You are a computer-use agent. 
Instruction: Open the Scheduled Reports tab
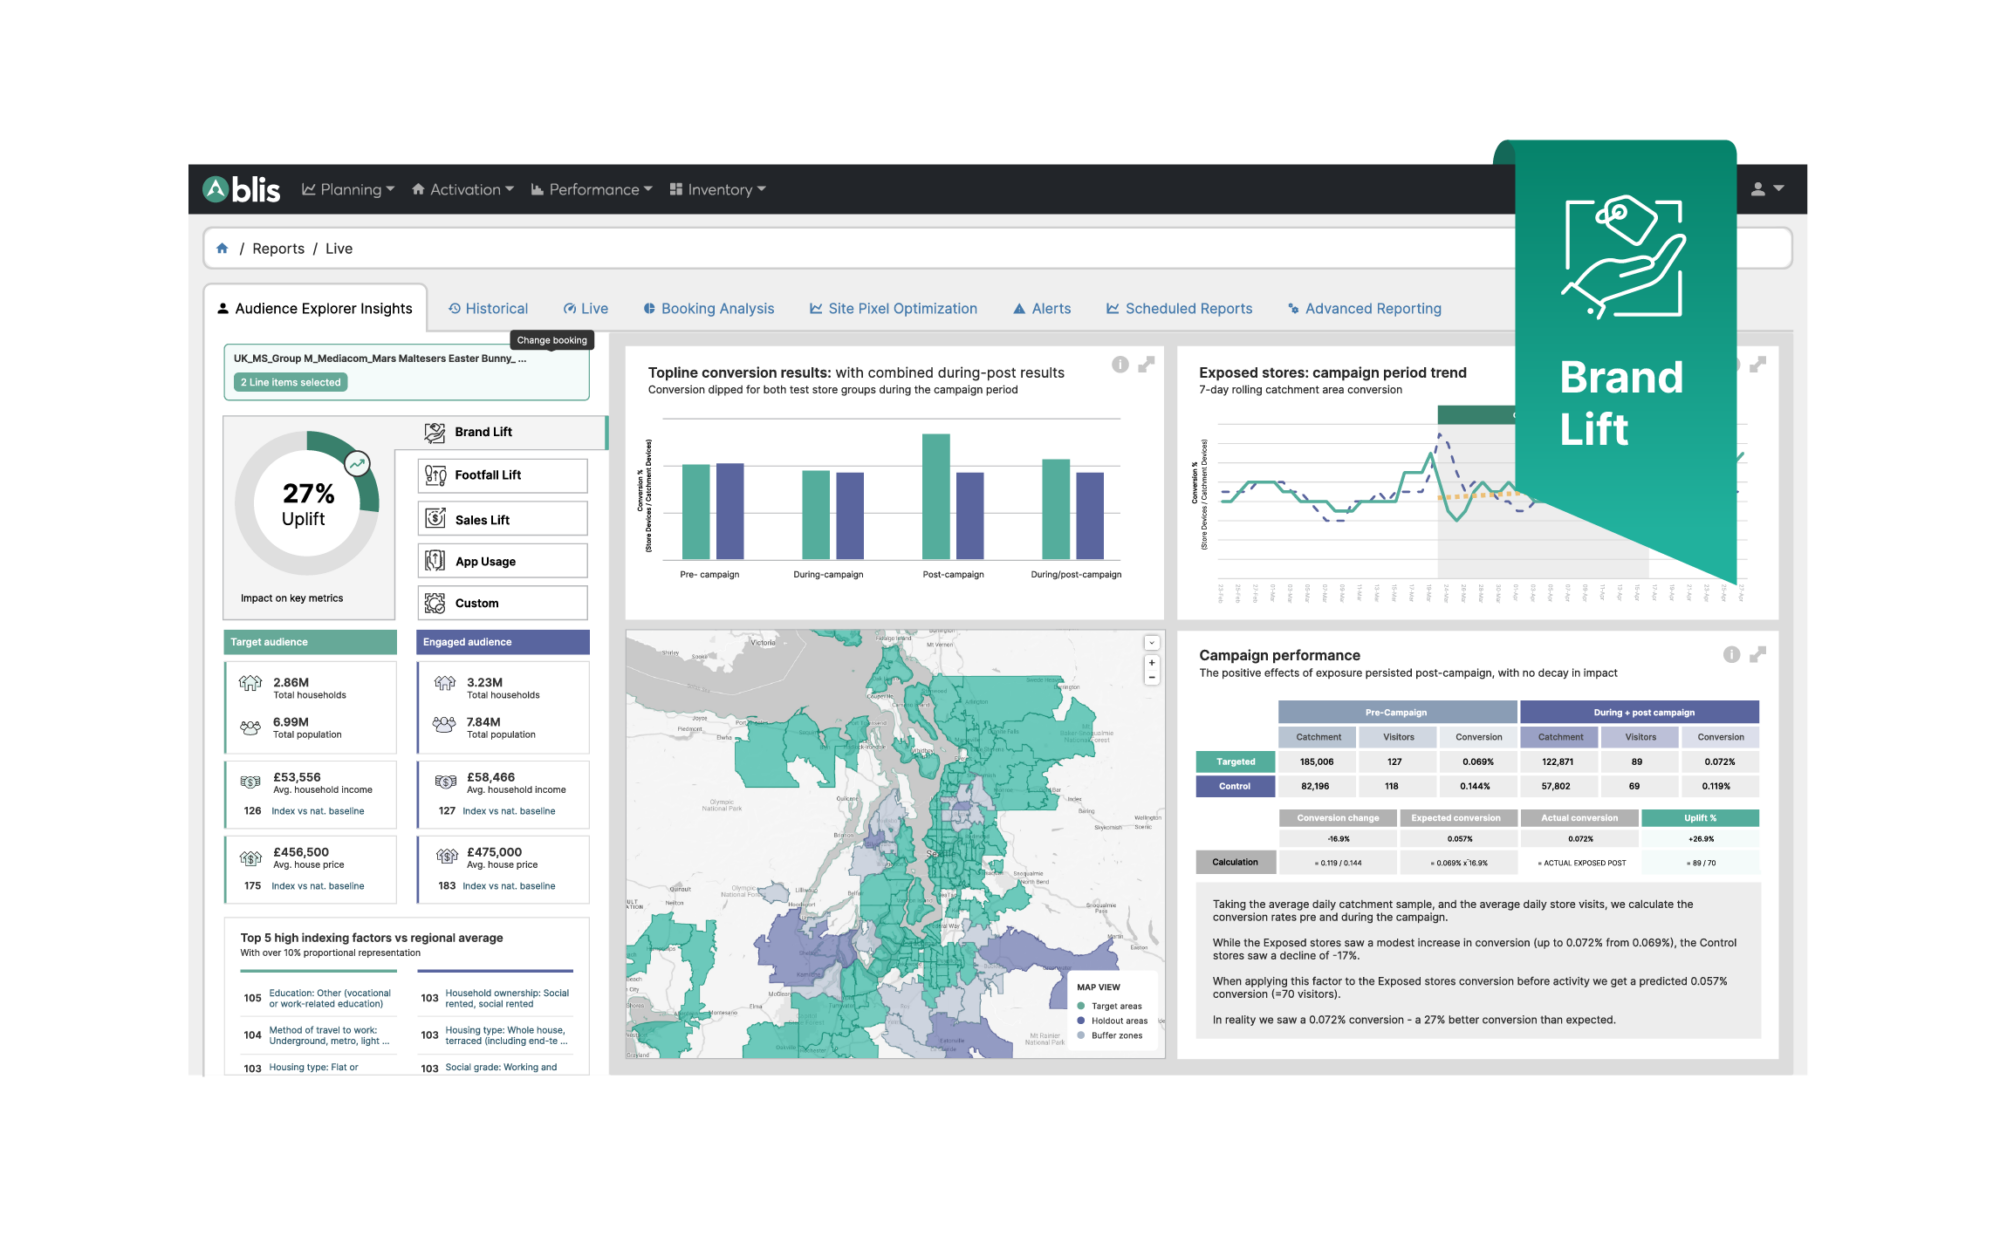coord(1179,308)
